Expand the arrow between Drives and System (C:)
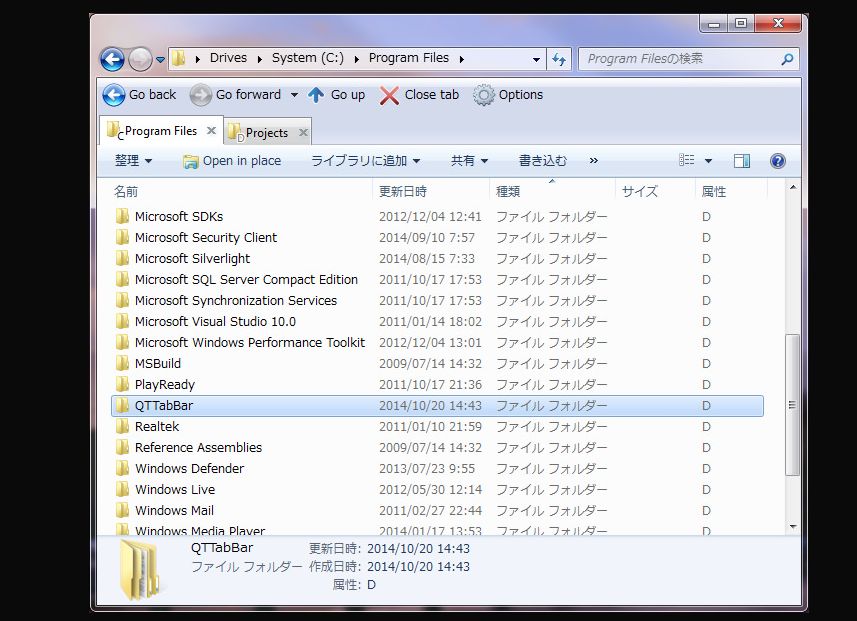Viewport: 857px width, 621px height. pyautogui.click(x=260, y=59)
